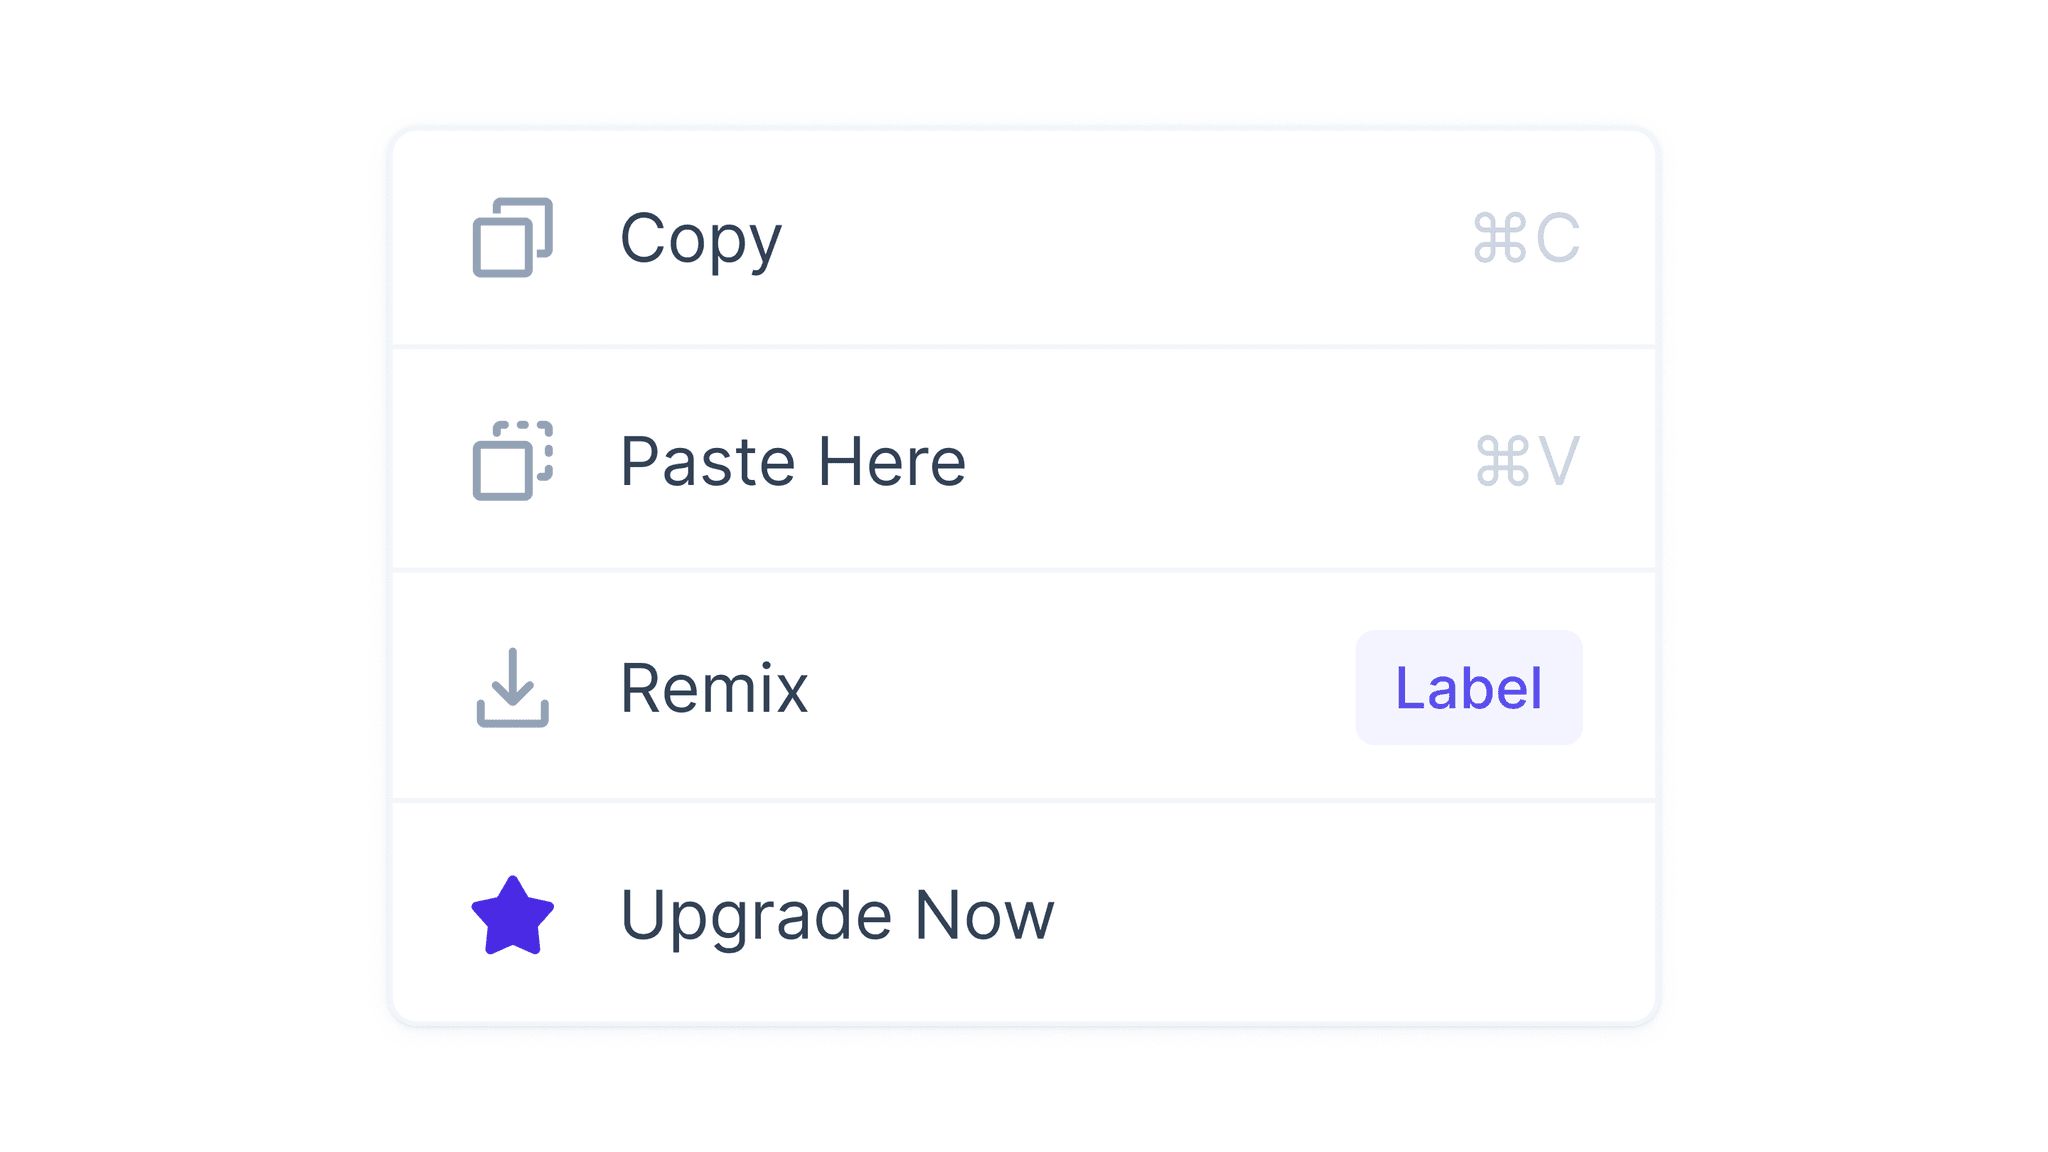2048x1152 pixels.
Task: Click the Remix text label
Action: (x=714, y=688)
